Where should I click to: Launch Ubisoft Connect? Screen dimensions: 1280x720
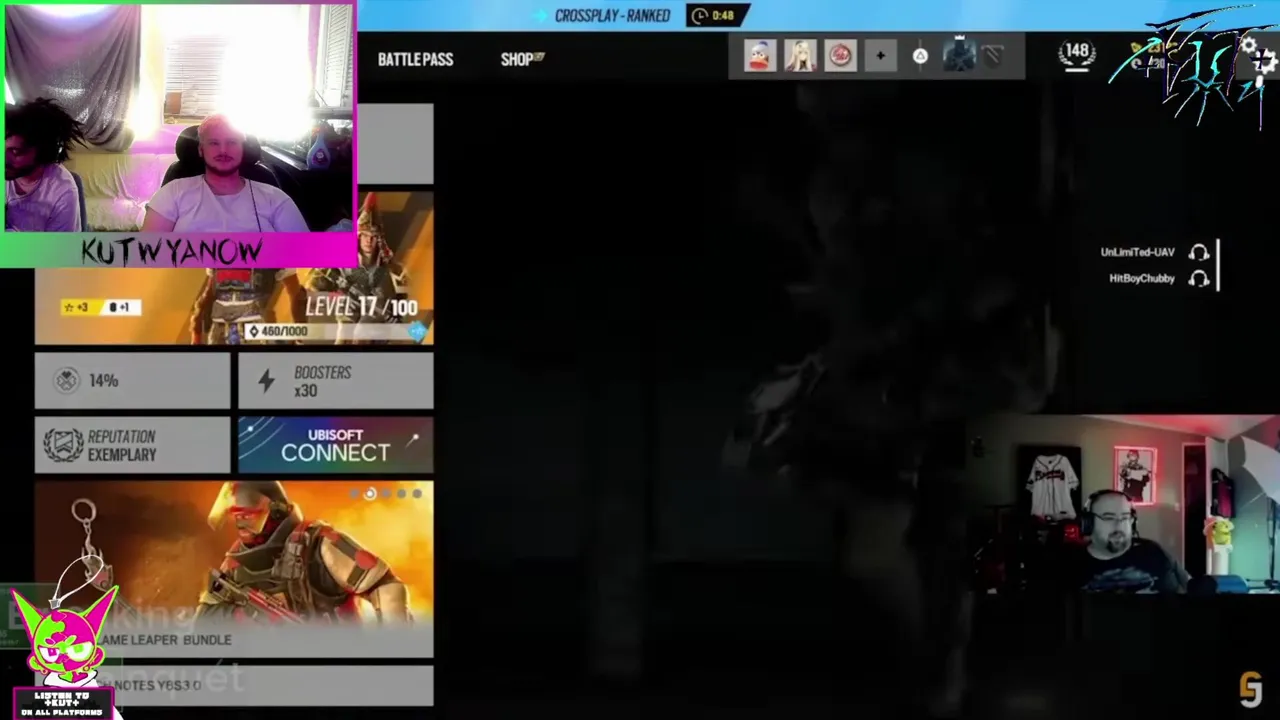[x=335, y=445]
